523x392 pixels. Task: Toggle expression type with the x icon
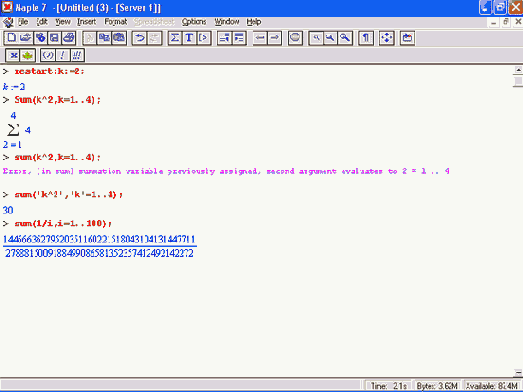coord(13,55)
